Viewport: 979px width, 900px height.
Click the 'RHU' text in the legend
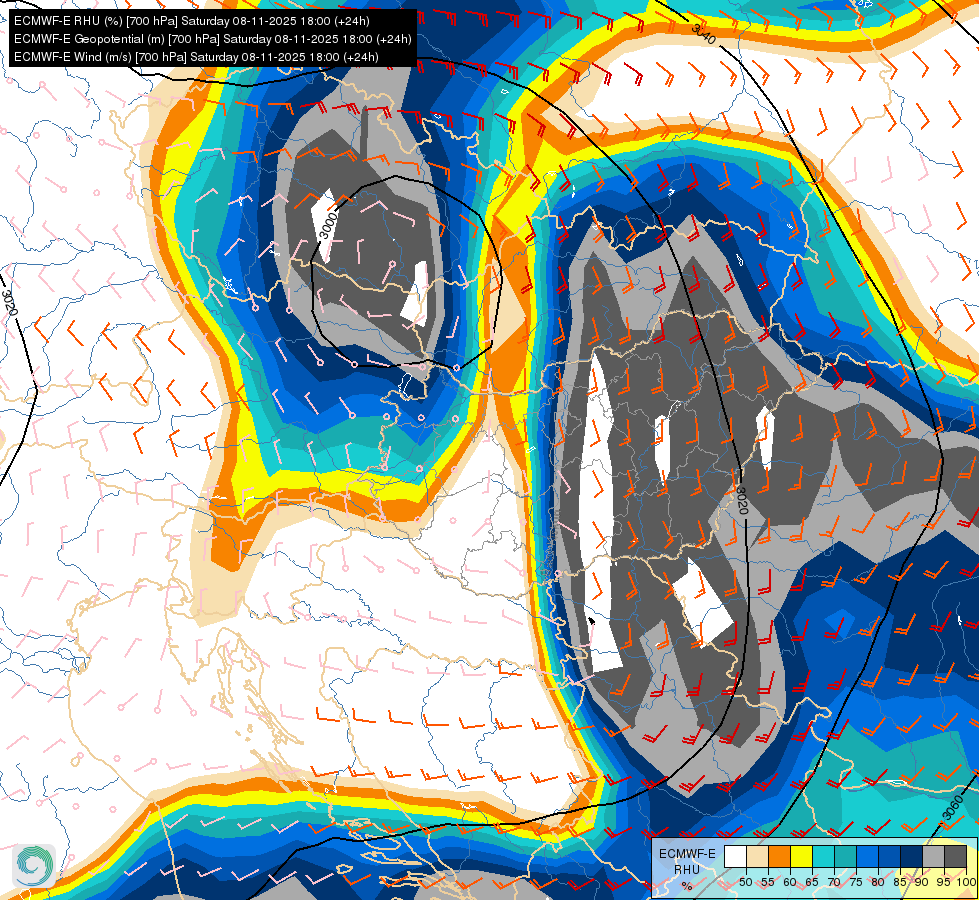[x=687, y=870]
